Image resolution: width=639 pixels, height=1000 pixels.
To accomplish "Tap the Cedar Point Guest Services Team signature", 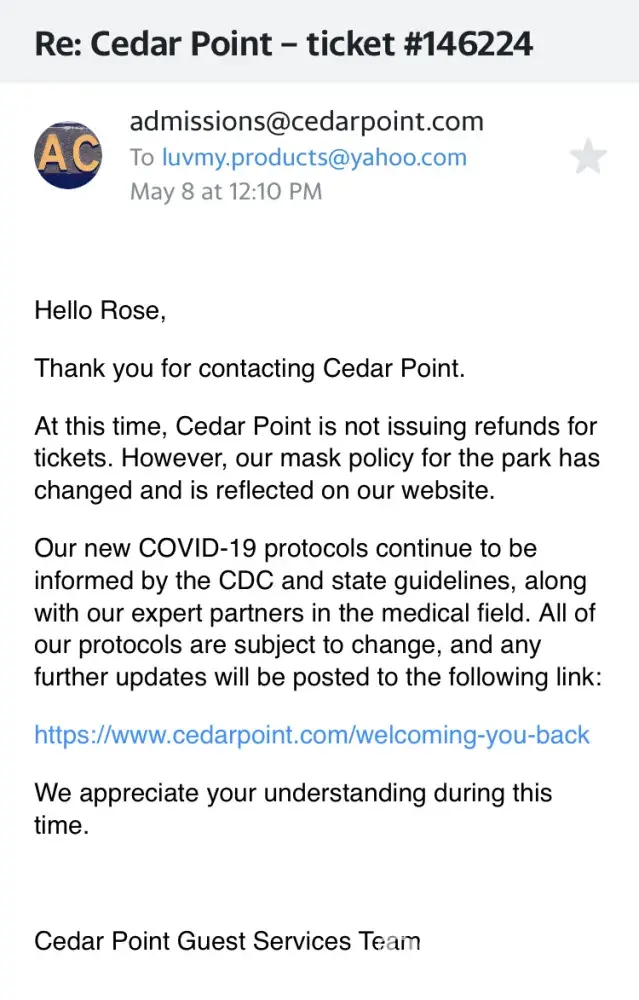I will pyautogui.click(x=227, y=941).
